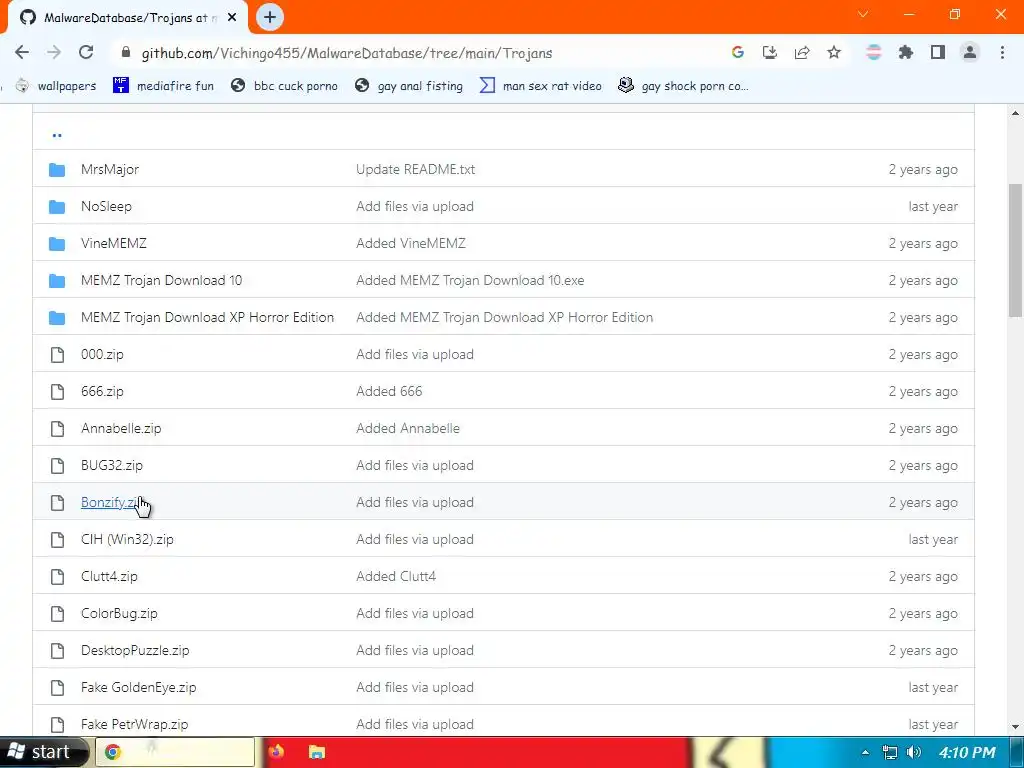Open MEMZ Trojan Download XP Horror Edition folder
Image resolution: width=1024 pixels, height=768 pixels.
click(207, 317)
